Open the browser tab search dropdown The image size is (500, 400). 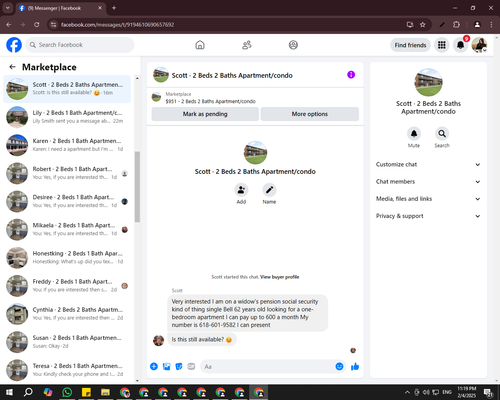click(x=7, y=8)
